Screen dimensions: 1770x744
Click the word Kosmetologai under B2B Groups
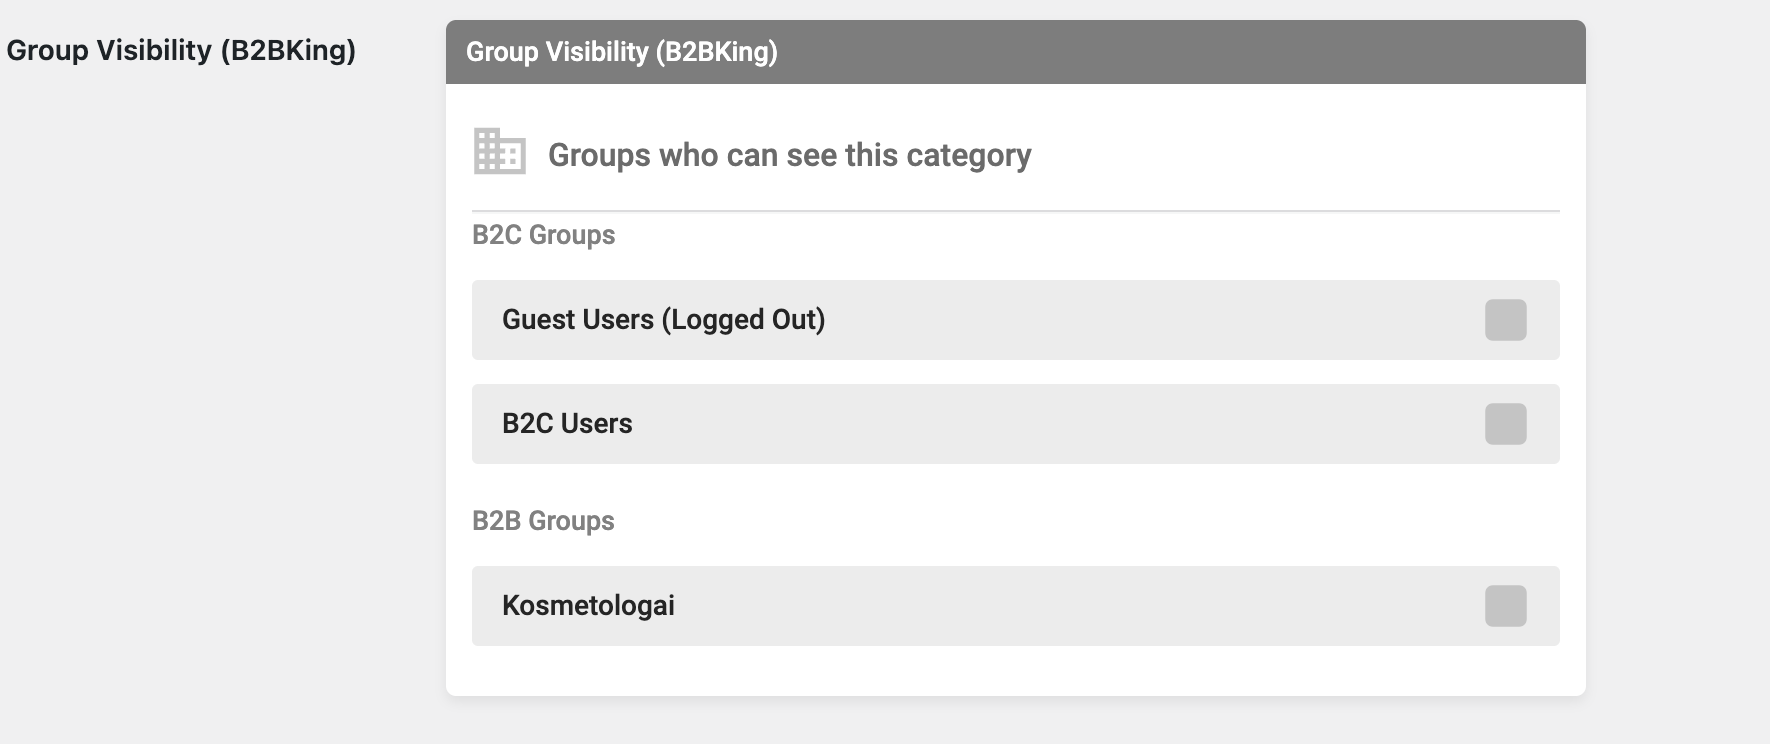(x=588, y=605)
